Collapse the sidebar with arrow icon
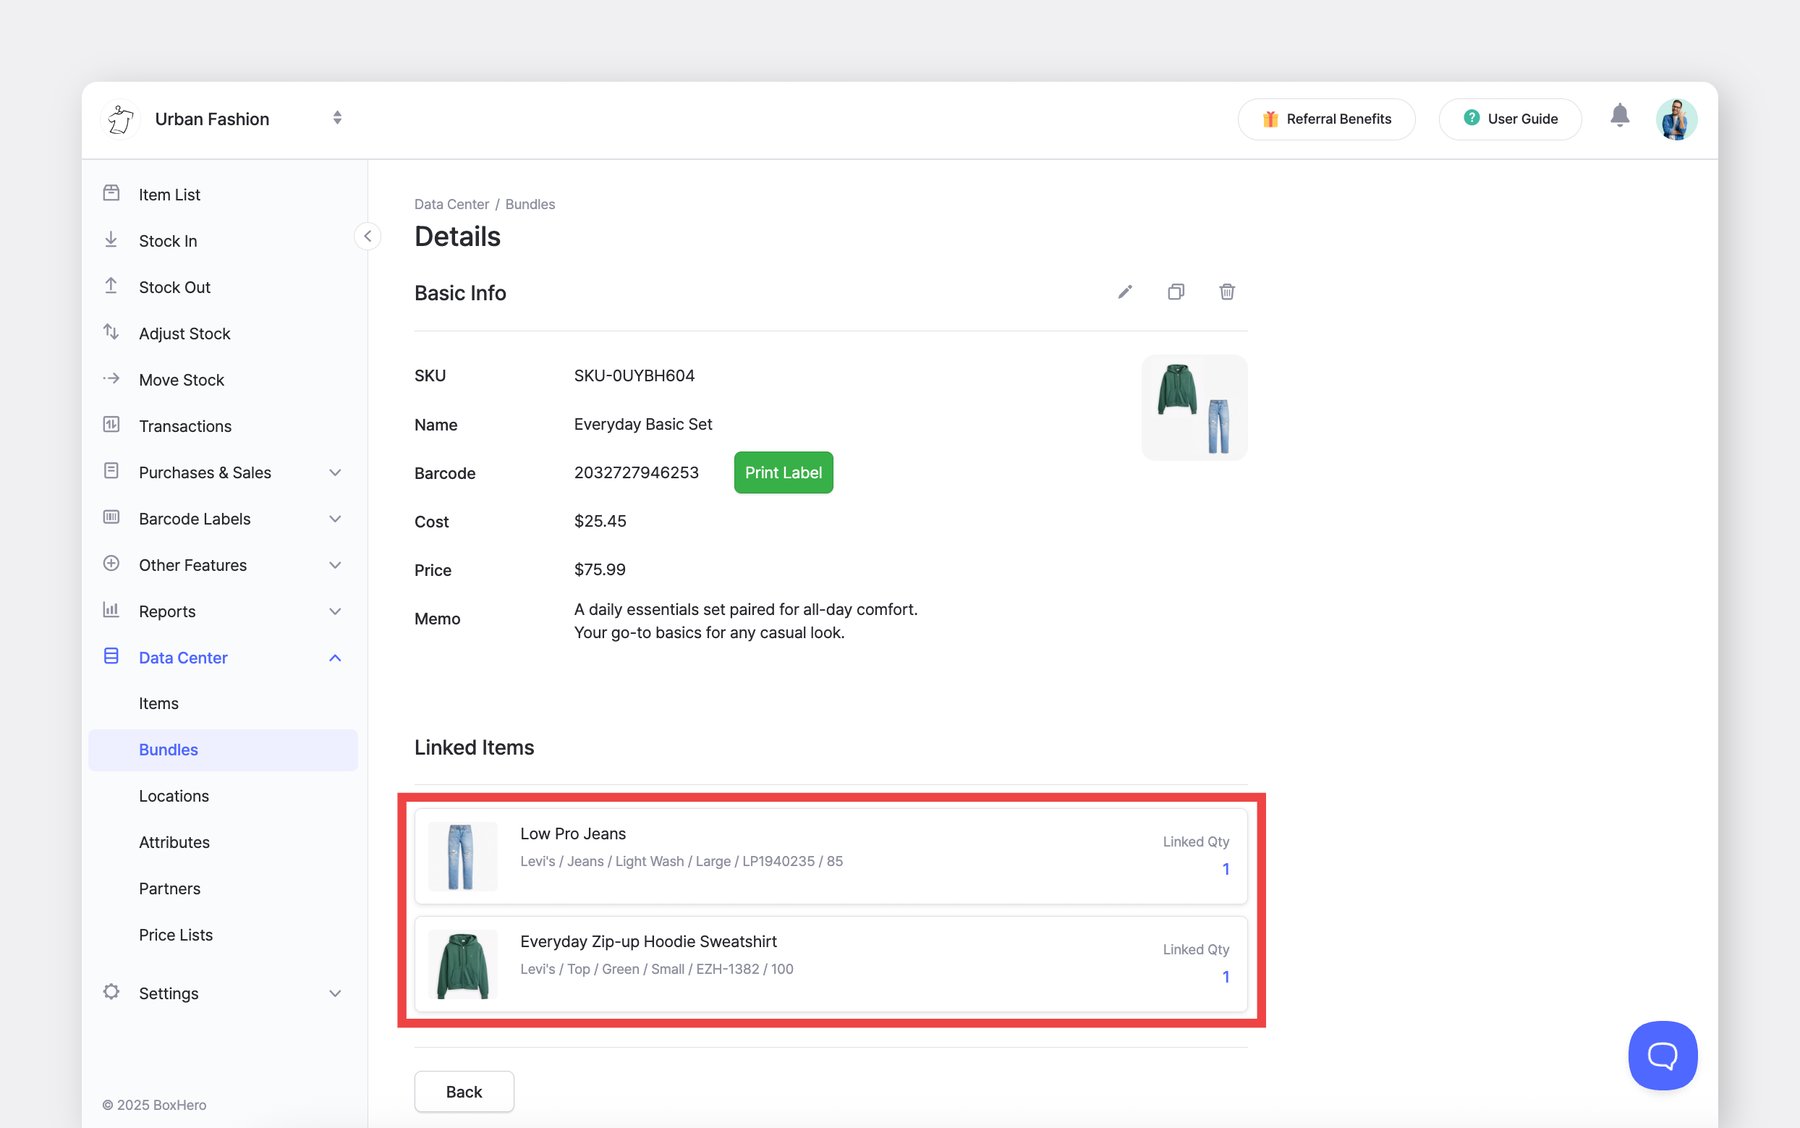This screenshot has height=1128, width=1800. pos(367,236)
